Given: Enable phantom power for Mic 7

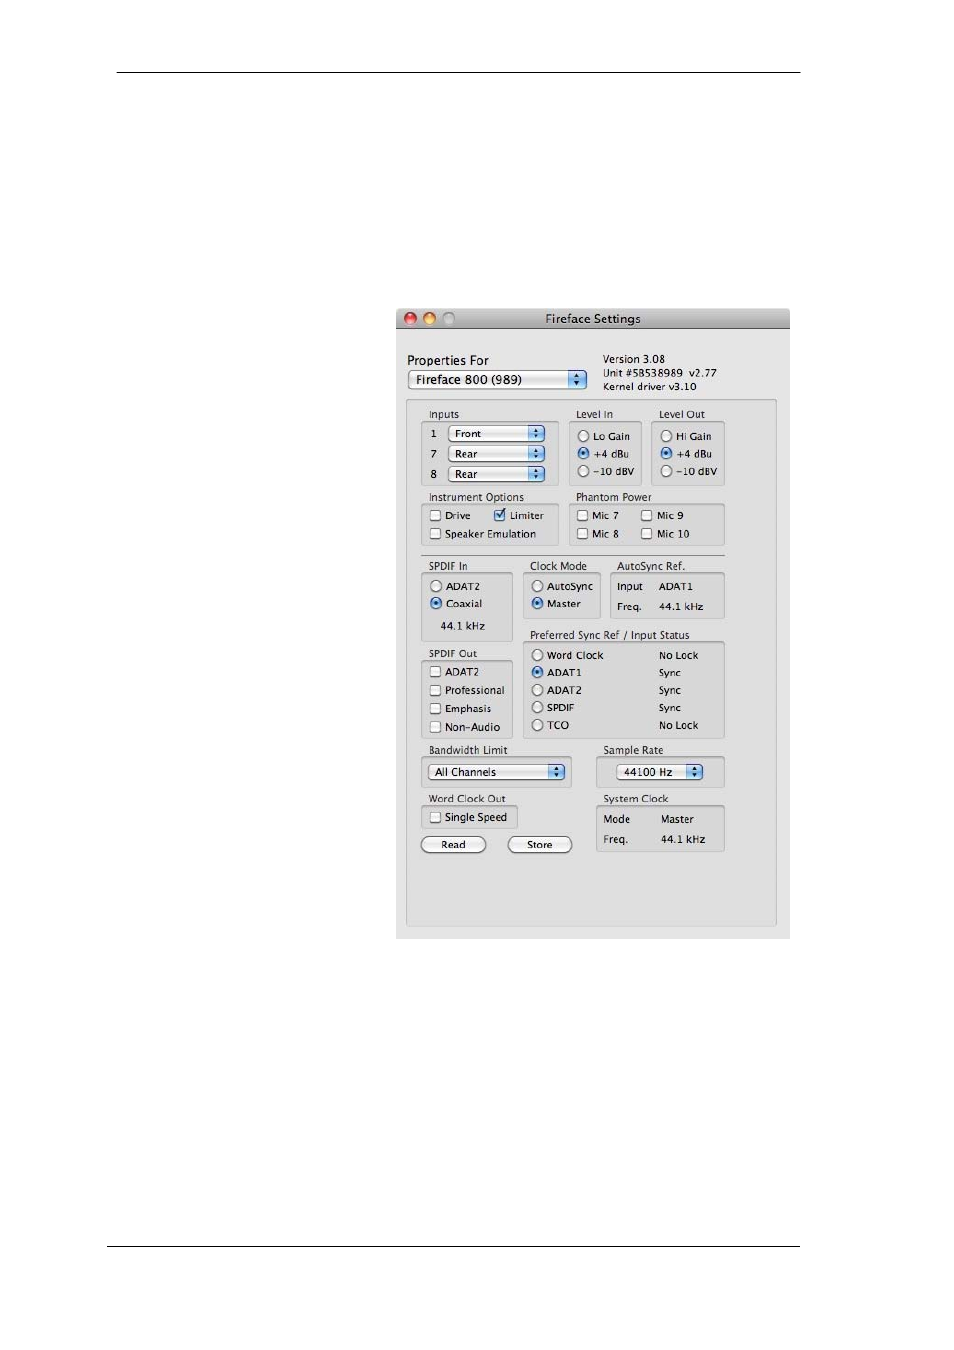Looking at the screenshot, I should pos(582,516).
